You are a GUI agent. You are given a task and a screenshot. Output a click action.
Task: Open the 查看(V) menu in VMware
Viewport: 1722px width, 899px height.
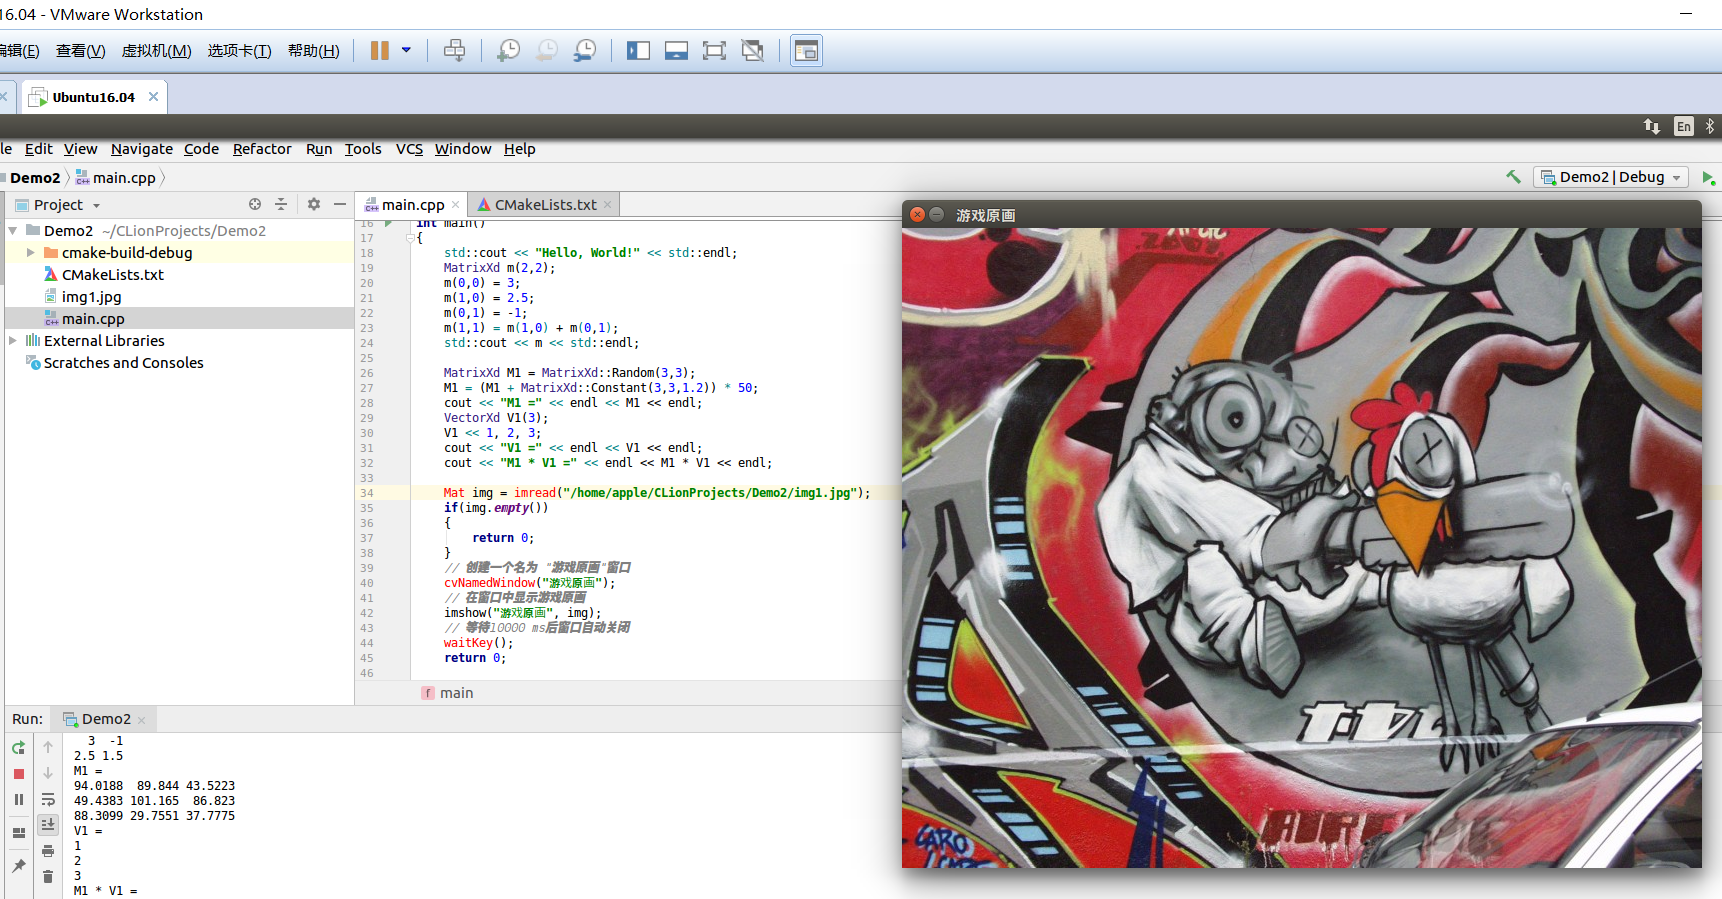coord(80,51)
